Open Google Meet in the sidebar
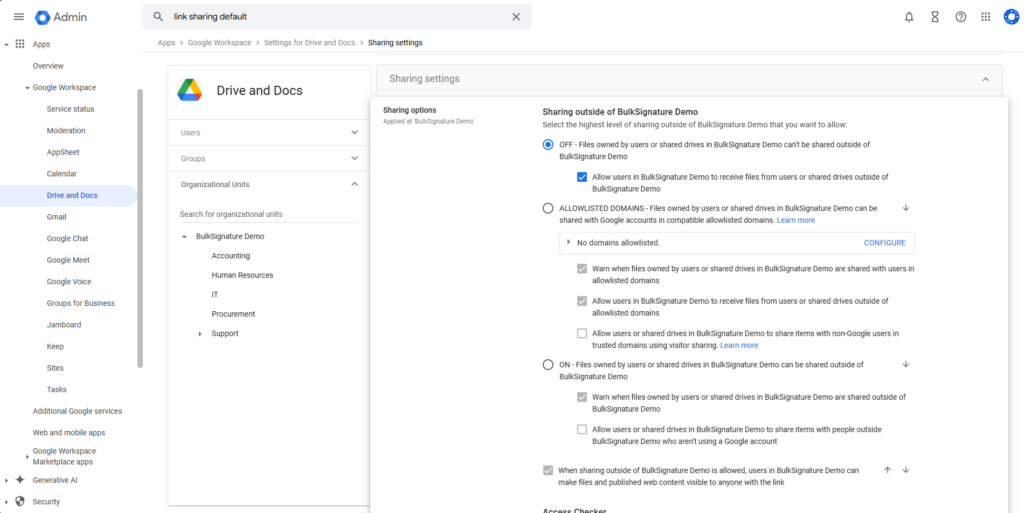 pos(66,260)
